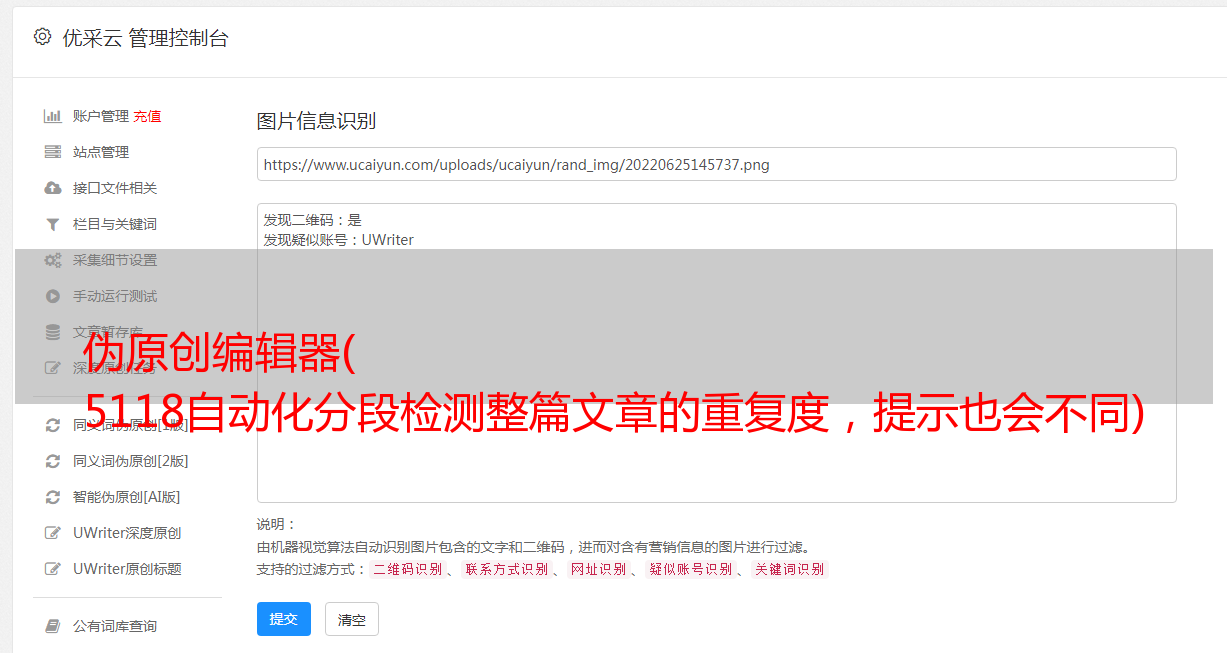
Task: Open 同义词伪原创[2版]
Action: point(131,461)
